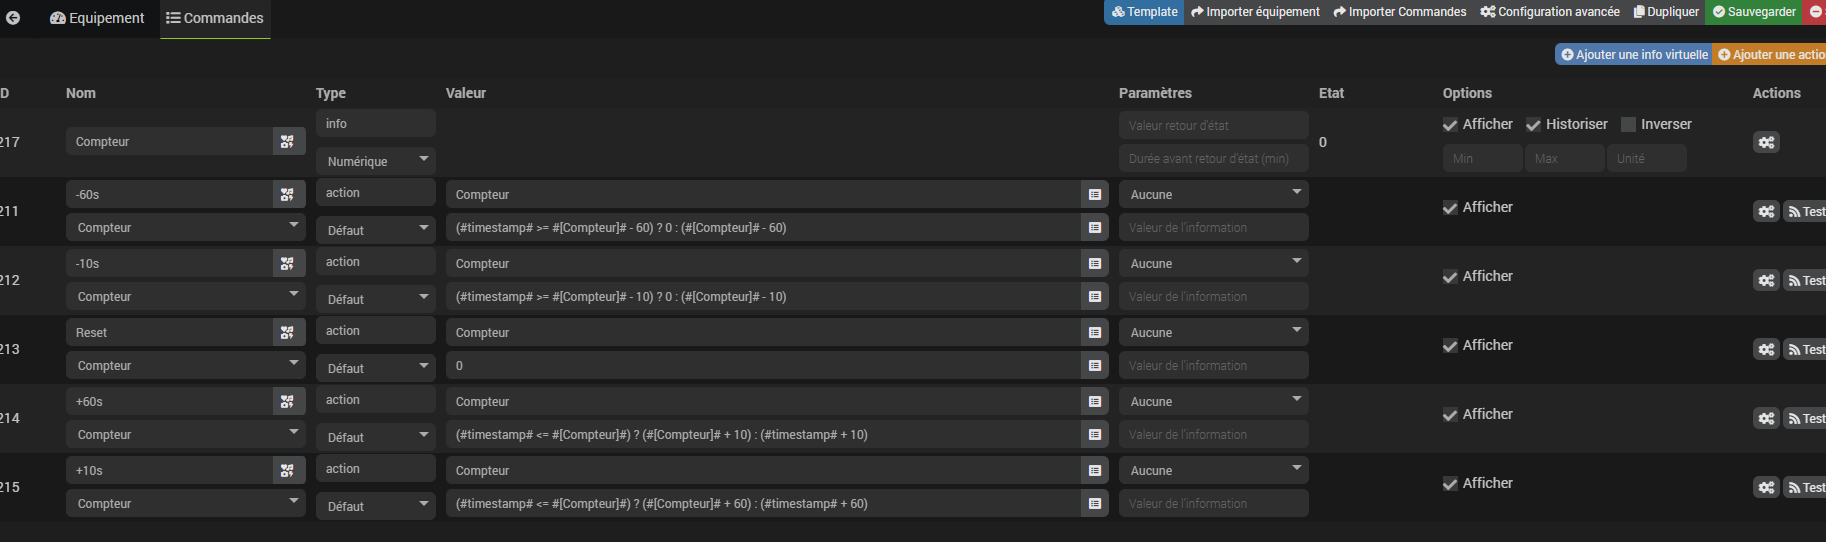Toggle the Historiser checkbox
This screenshot has height=542, width=1826.
[1533, 125]
